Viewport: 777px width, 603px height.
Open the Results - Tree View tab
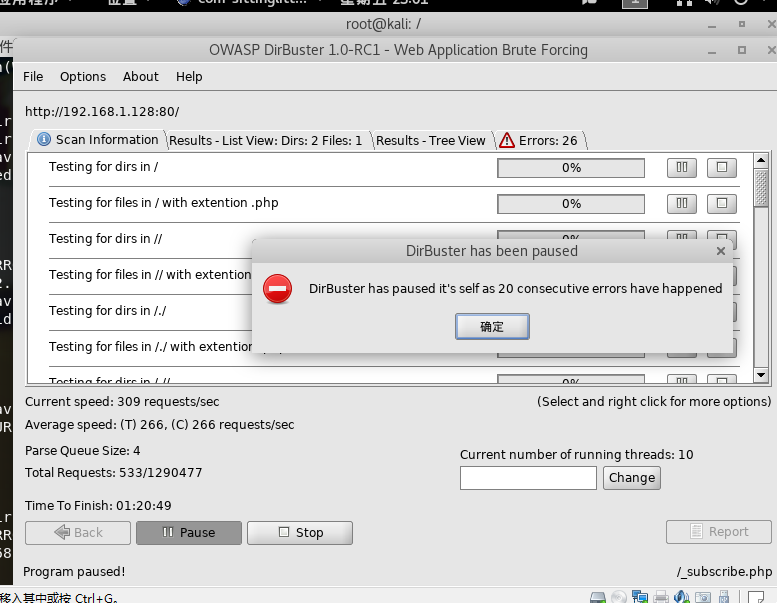(431, 141)
